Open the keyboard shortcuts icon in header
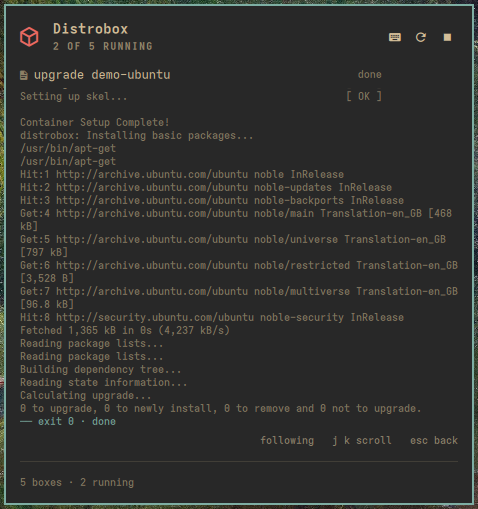 coord(395,37)
